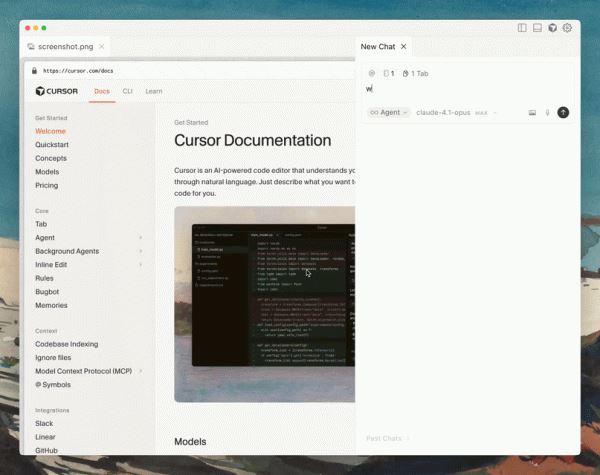Toggle the left sidebar layout icon
The width and height of the screenshot is (600, 475).
(x=522, y=28)
